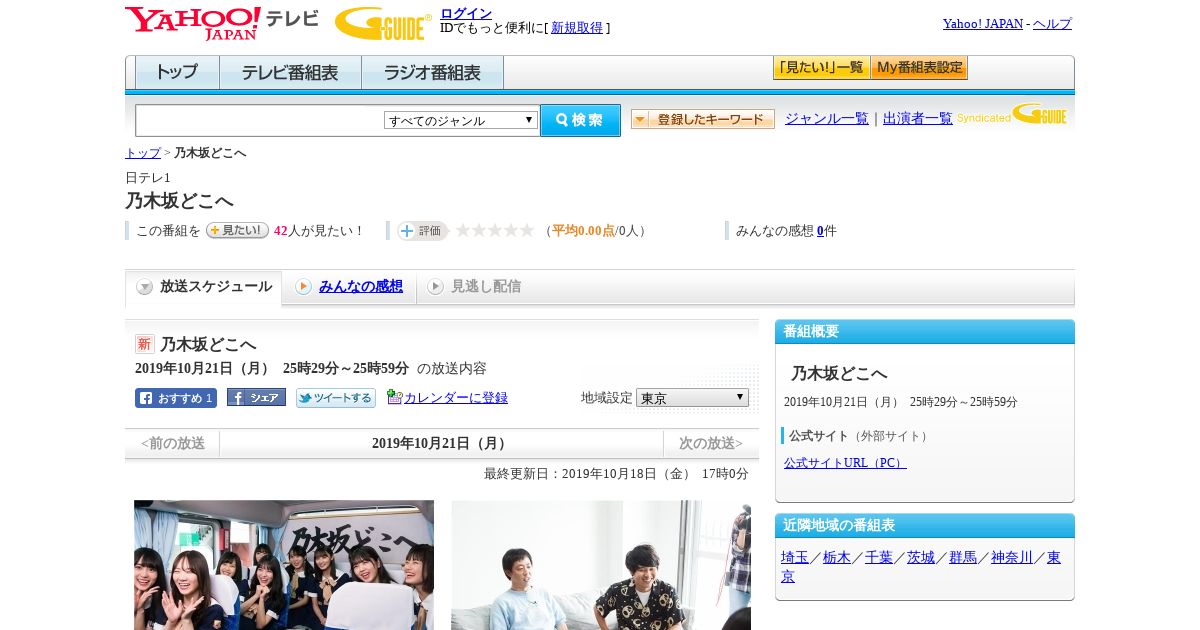Click the 番組概要 panel header

point(925,331)
